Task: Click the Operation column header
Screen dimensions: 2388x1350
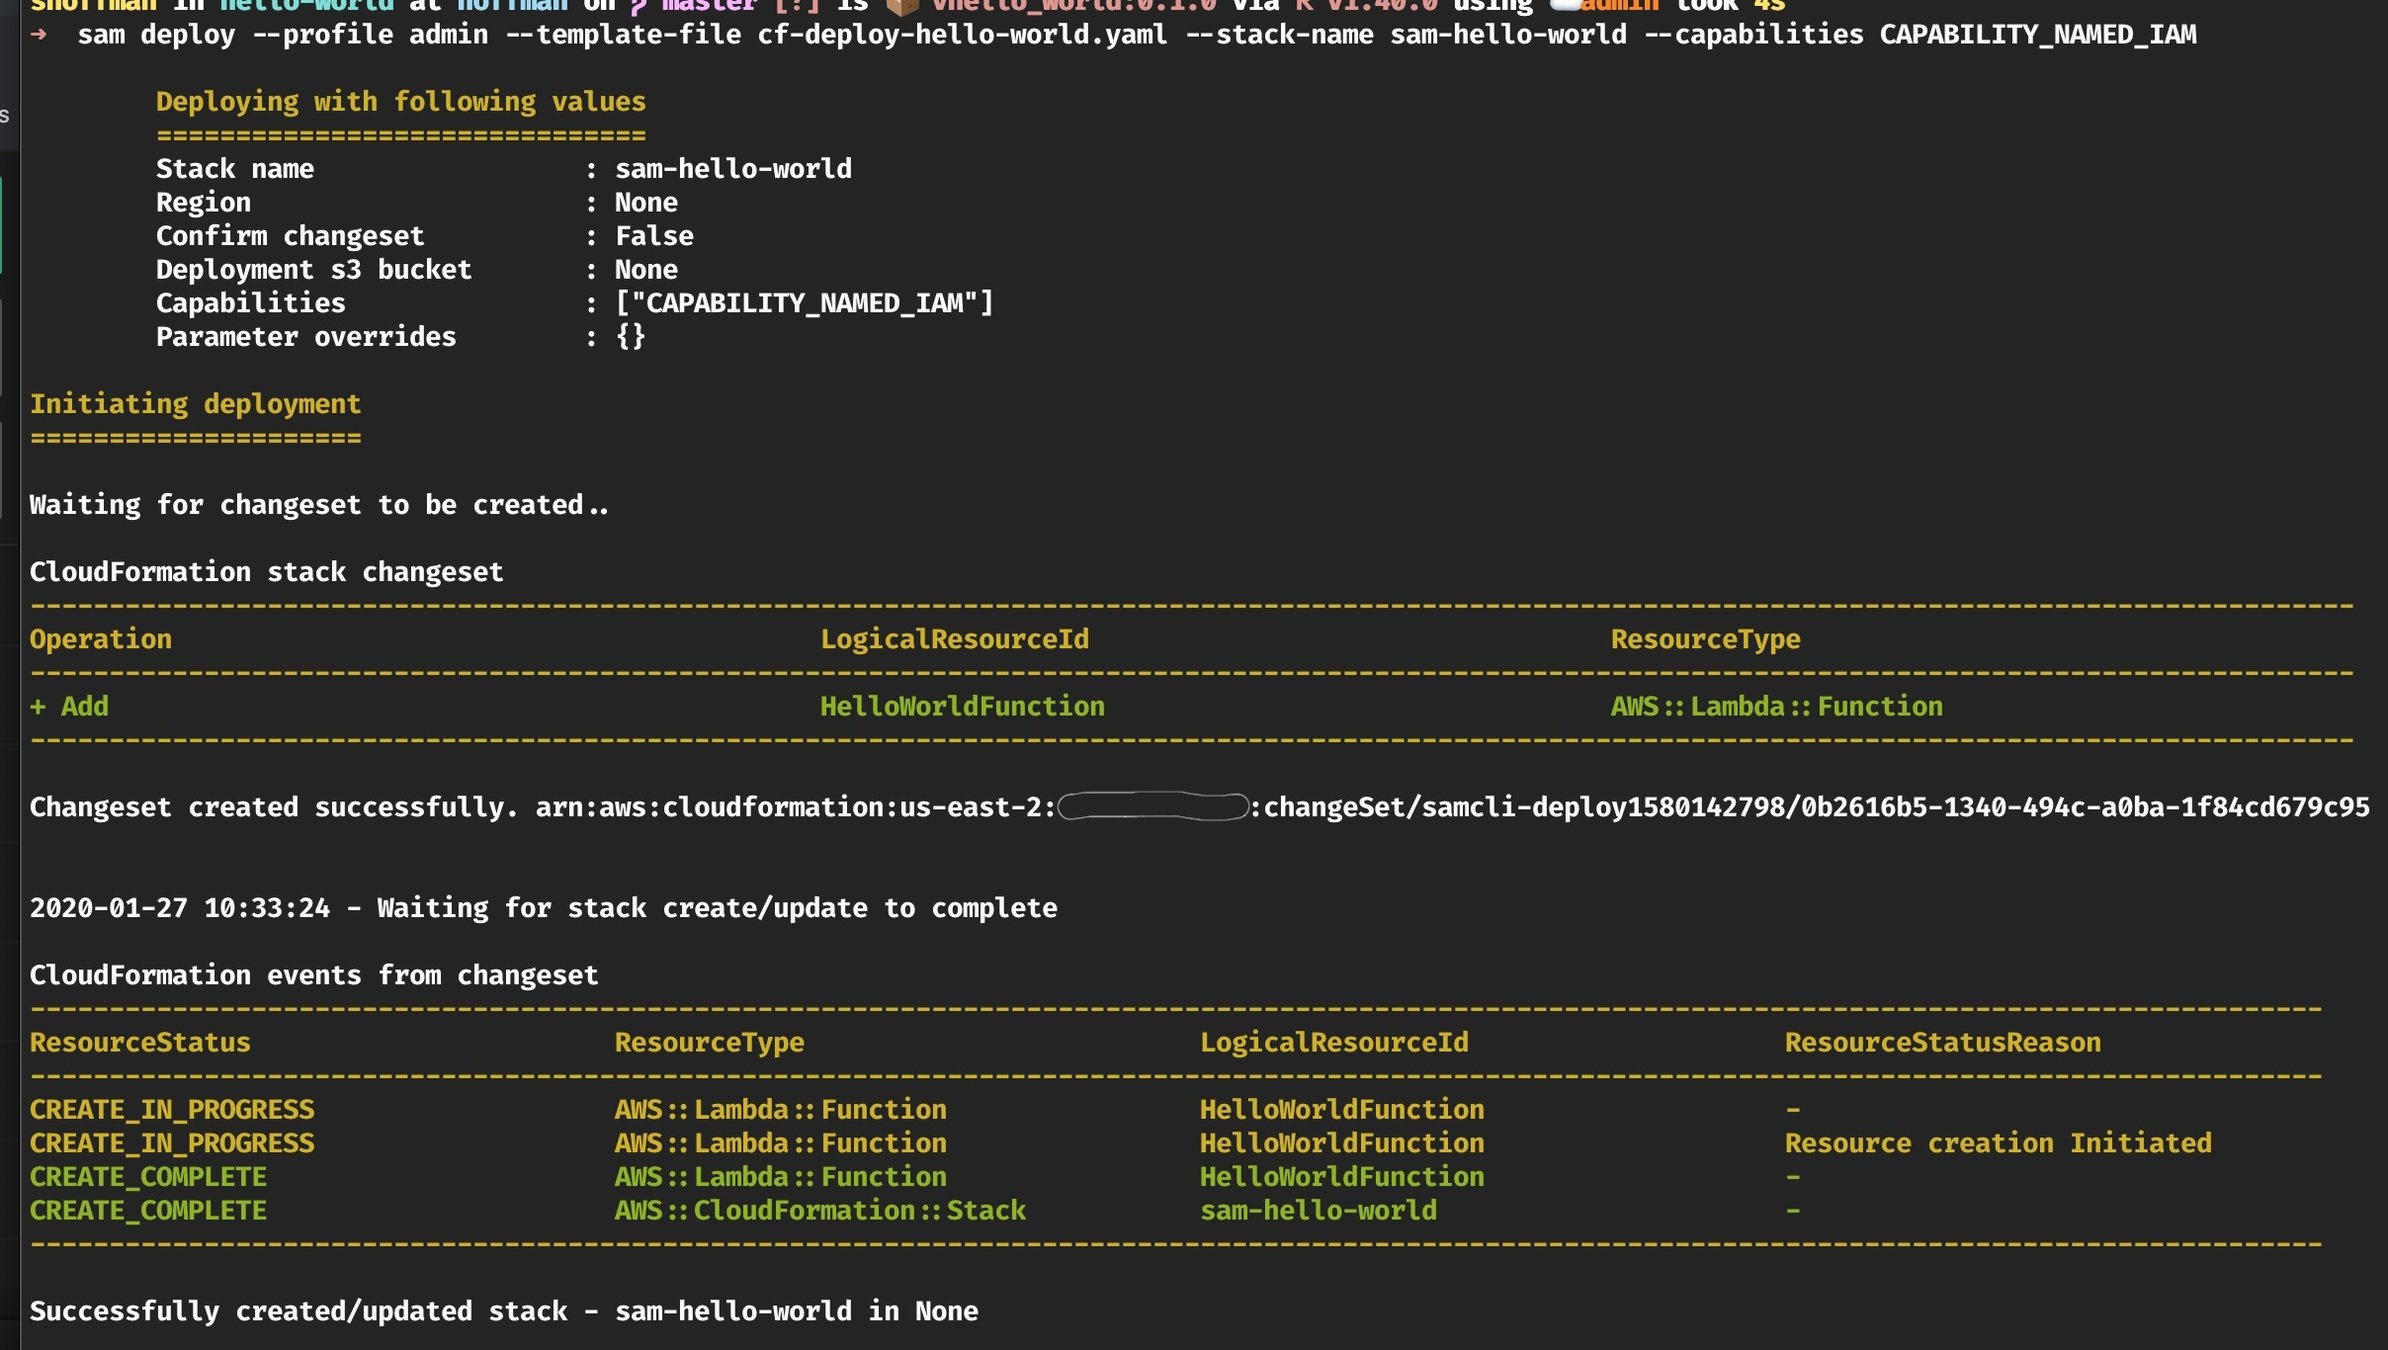Action: click(x=100, y=639)
